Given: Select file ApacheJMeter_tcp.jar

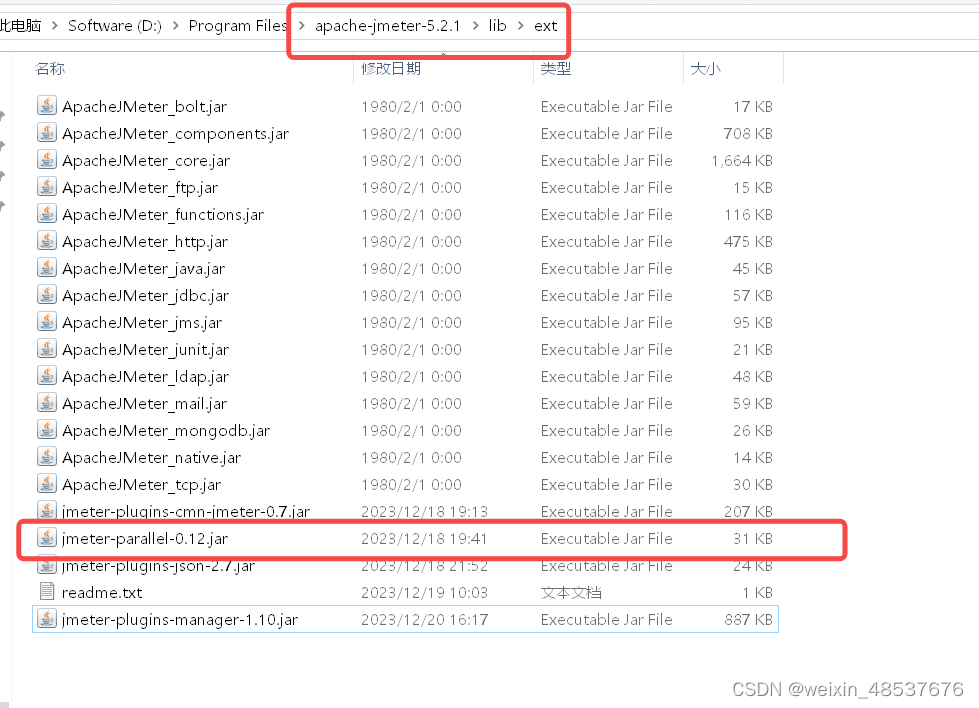Looking at the screenshot, I should pyautogui.click(x=142, y=484).
